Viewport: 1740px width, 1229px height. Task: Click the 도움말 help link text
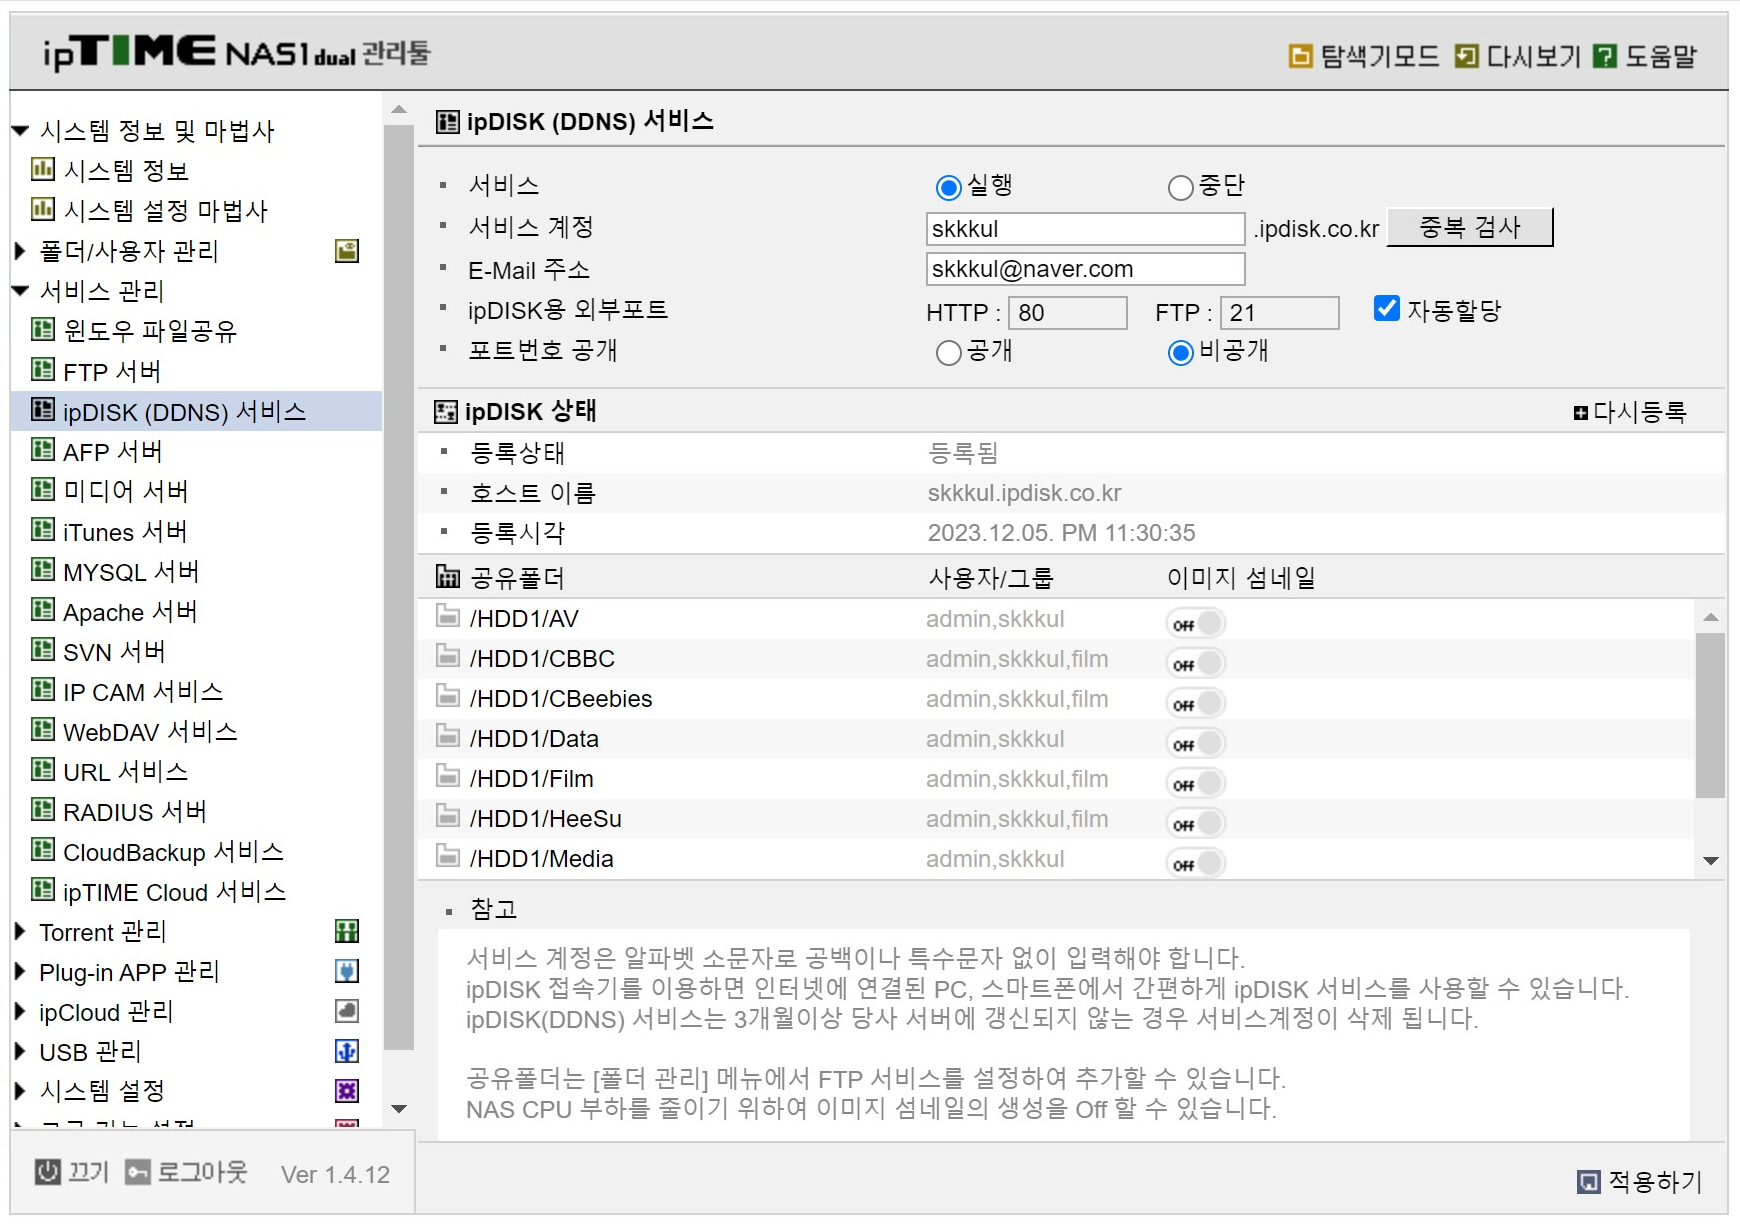click(1661, 56)
